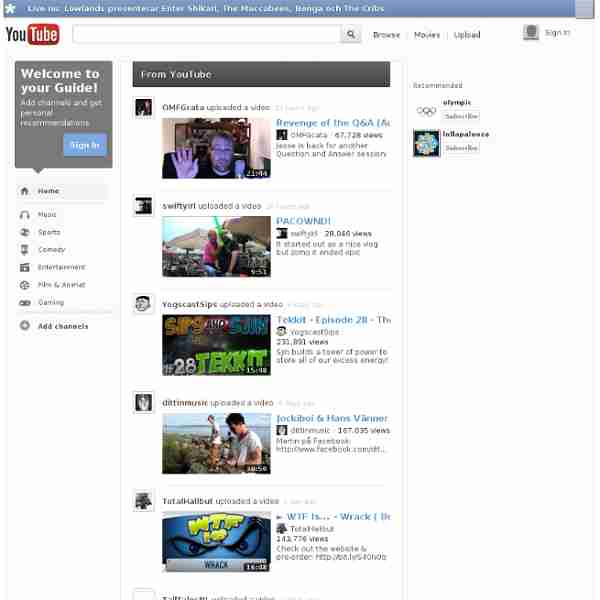The image size is (600, 600).
Task: Subscribe to the olympic channel
Action: (x=461, y=116)
